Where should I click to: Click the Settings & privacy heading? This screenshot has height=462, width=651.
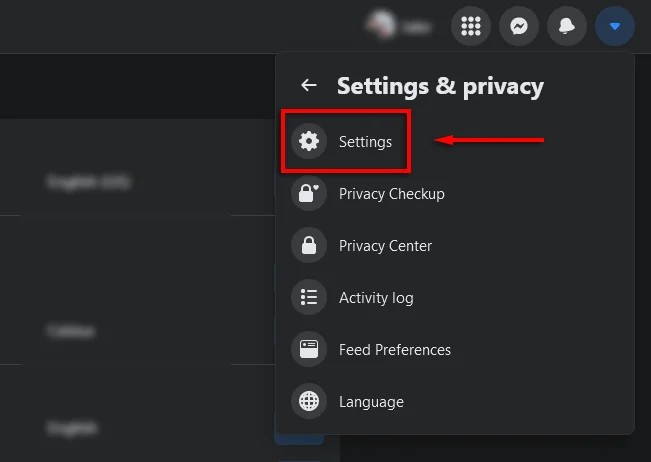(440, 86)
